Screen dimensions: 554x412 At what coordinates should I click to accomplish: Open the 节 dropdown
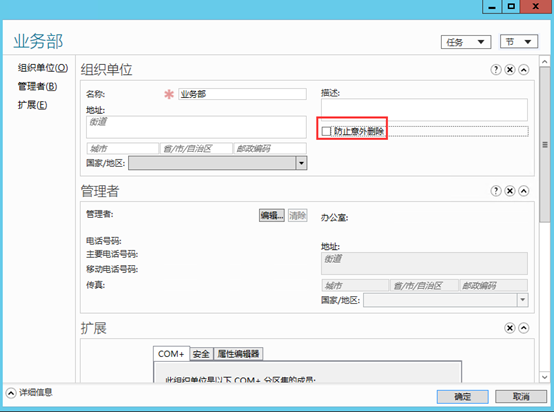coord(519,42)
